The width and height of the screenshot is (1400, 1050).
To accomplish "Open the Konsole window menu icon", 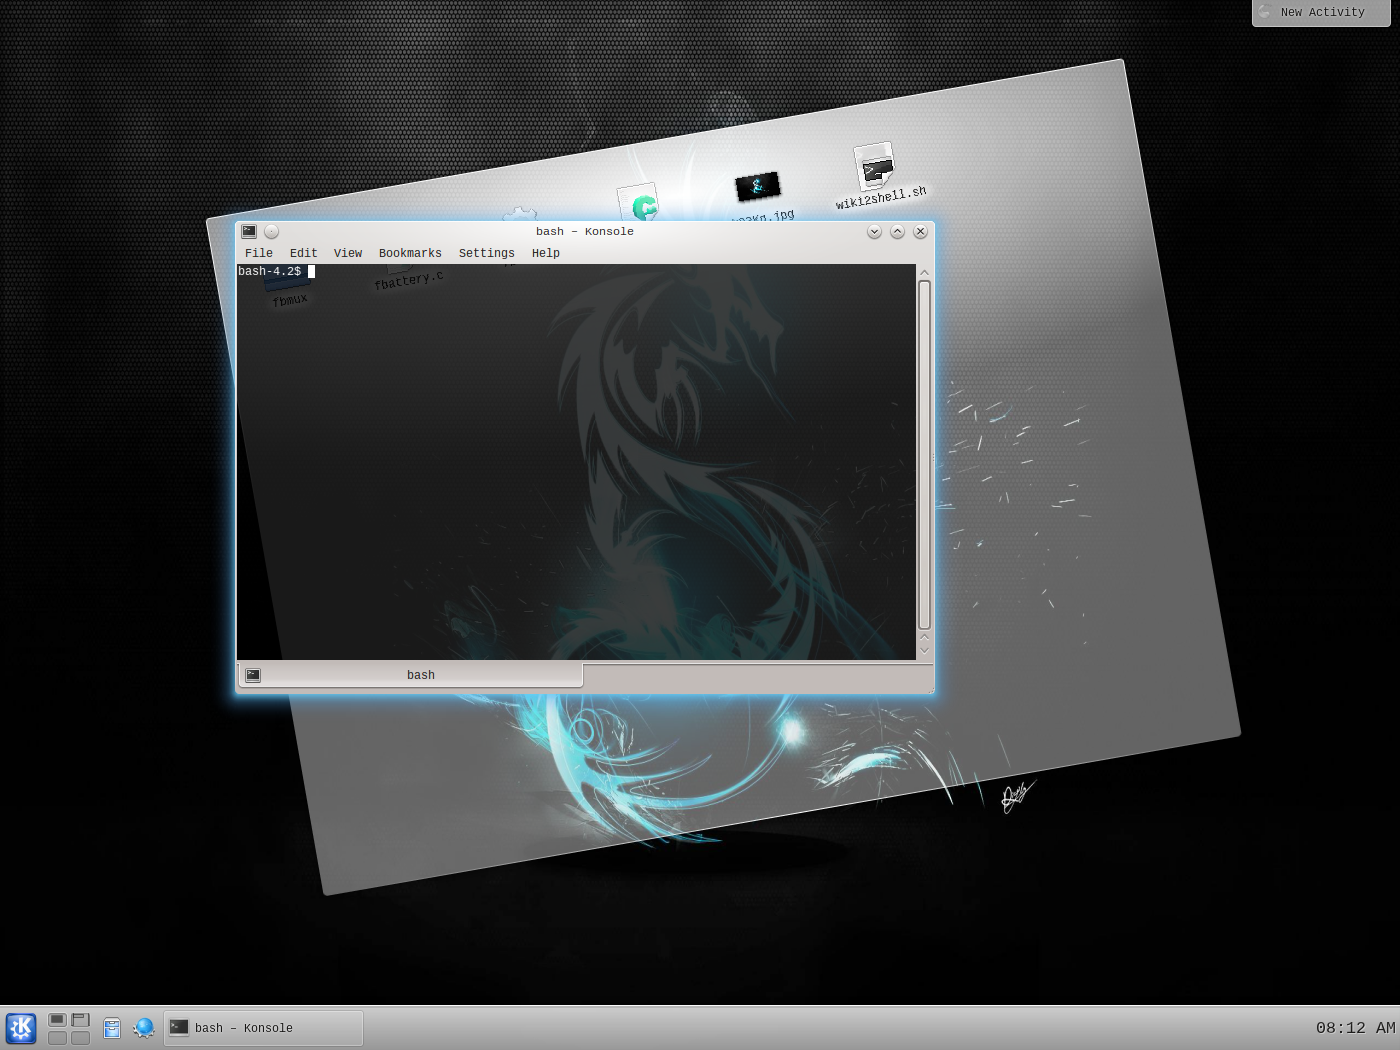I will [249, 231].
